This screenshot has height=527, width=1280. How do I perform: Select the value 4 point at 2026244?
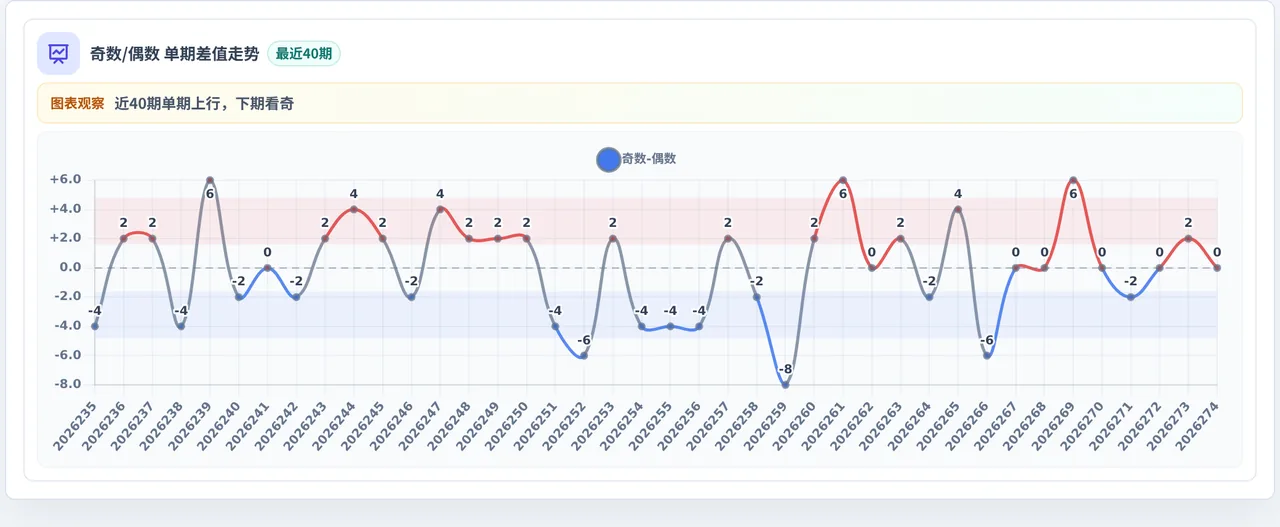click(x=354, y=209)
